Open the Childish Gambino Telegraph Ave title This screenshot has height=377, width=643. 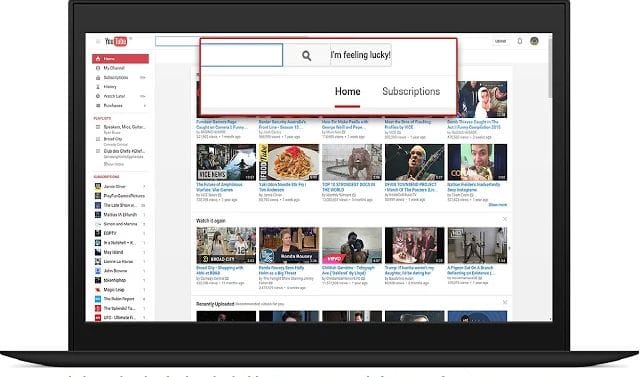click(349, 270)
